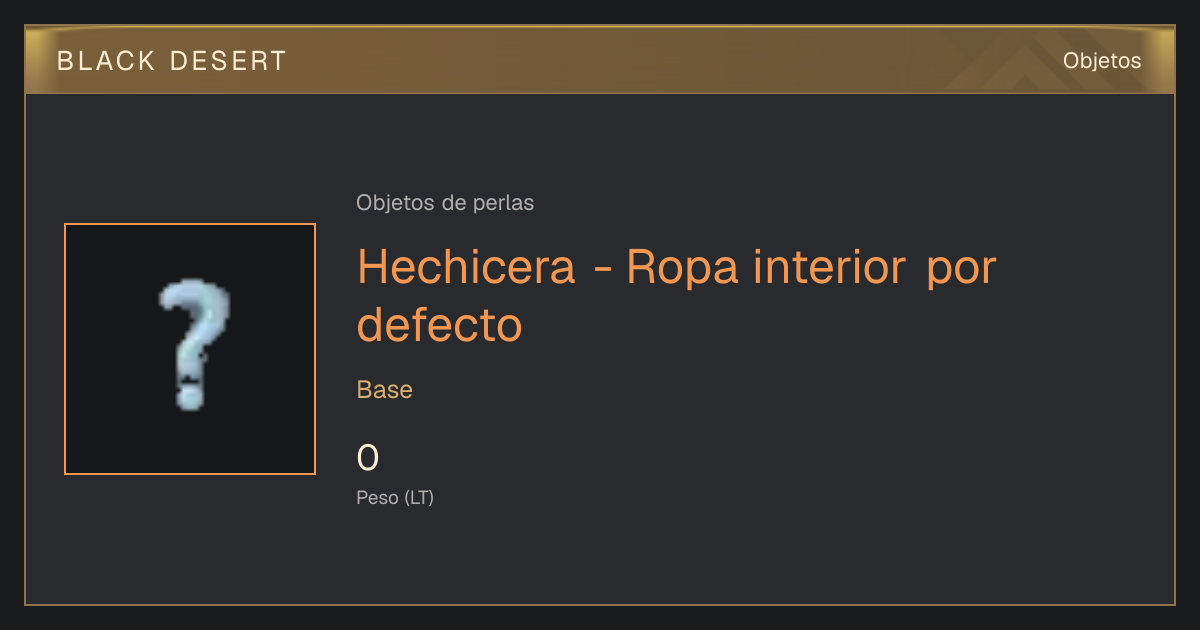Open the item thumbnail with the orange border

190,349
